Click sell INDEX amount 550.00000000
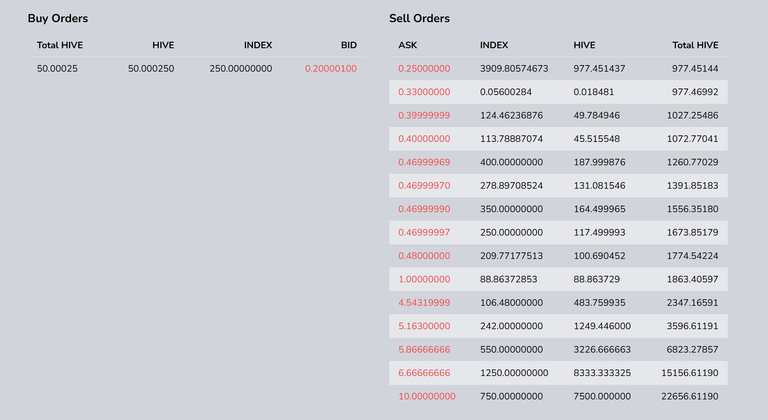The width and height of the screenshot is (768, 420). pyautogui.click(x=511, y=349)
